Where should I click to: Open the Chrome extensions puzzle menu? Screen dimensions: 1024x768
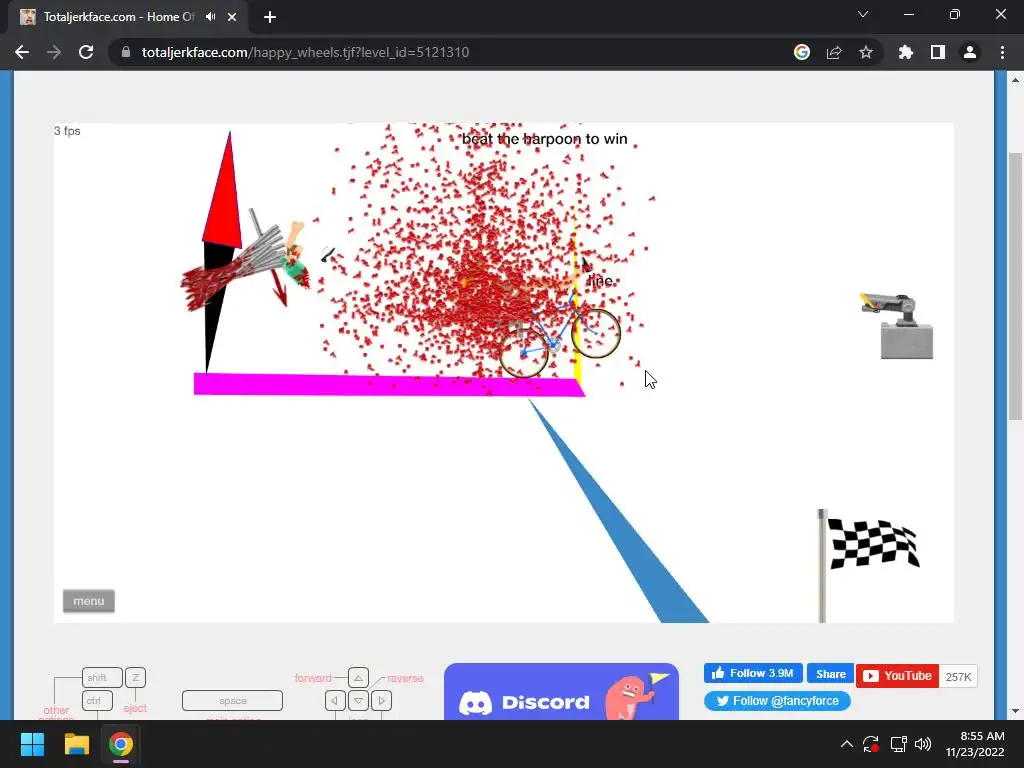pos(906,52)
